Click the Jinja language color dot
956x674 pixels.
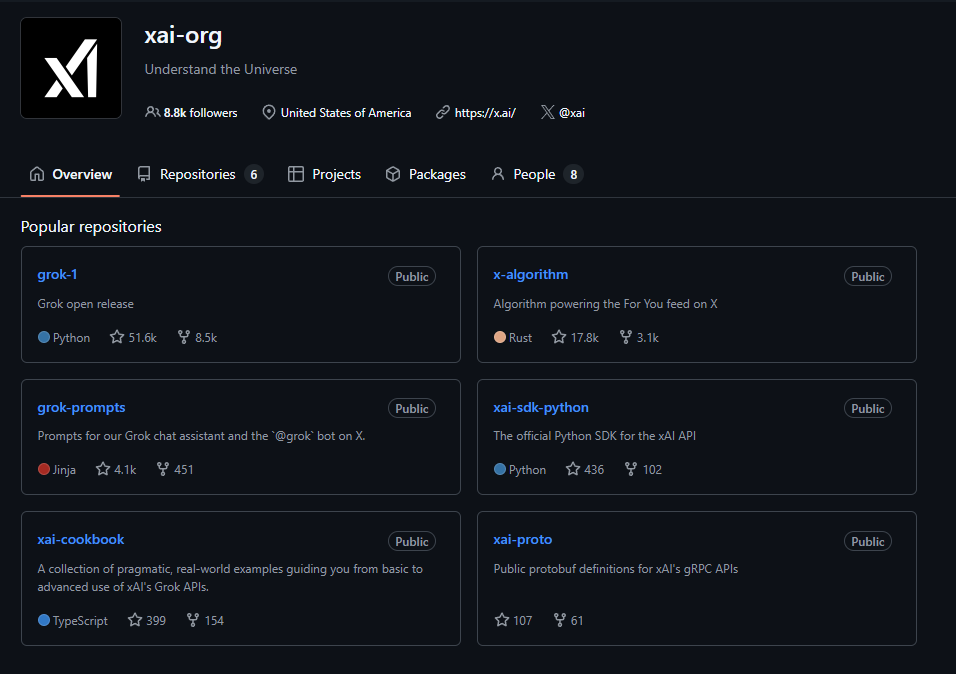pos(44,469)
